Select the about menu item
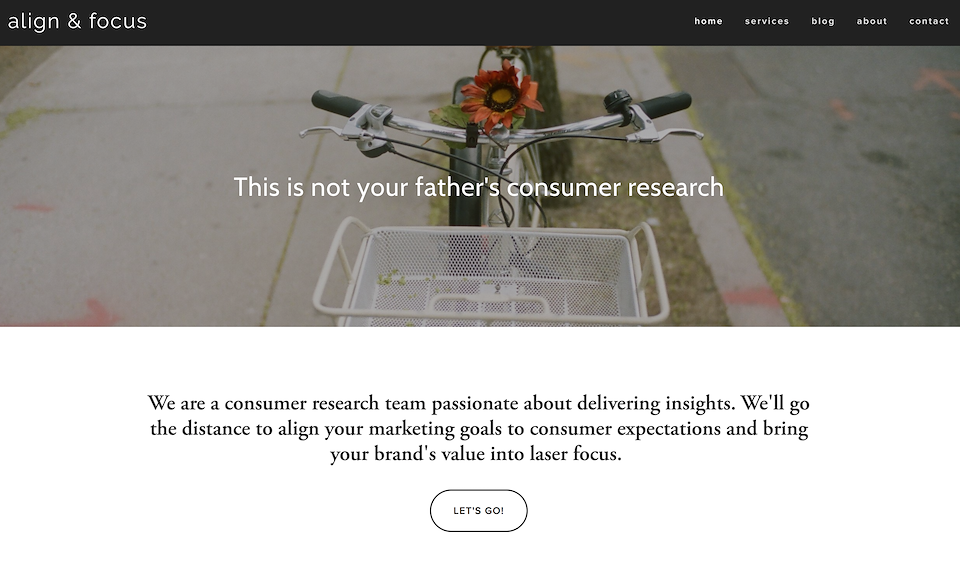The width and height of the screenshot is (960, 567). tap(872, 21)
